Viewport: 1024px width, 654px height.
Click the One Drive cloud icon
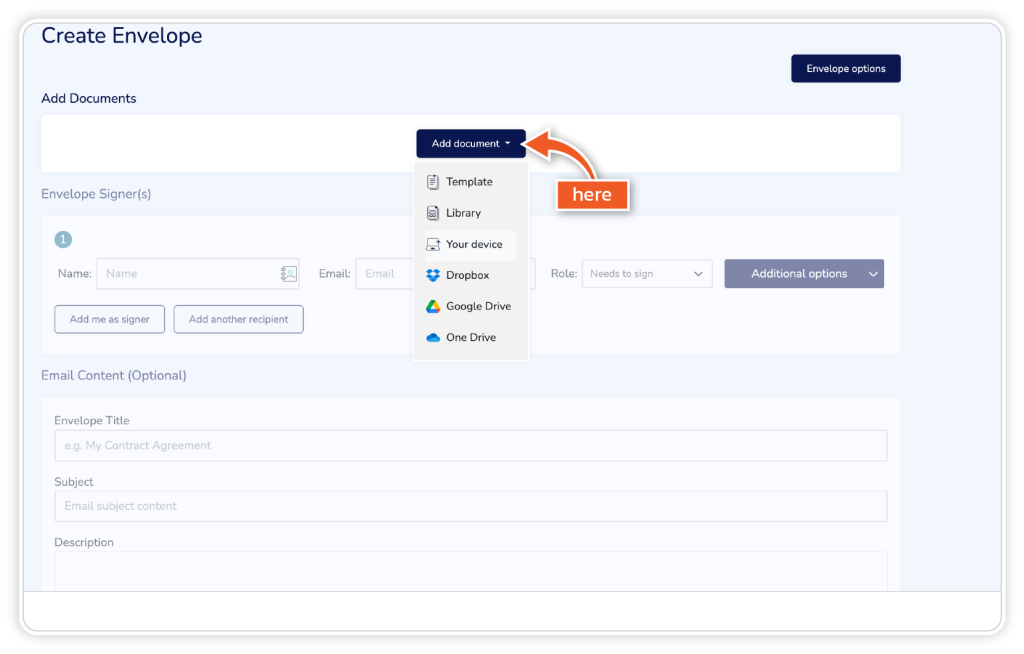433,338
